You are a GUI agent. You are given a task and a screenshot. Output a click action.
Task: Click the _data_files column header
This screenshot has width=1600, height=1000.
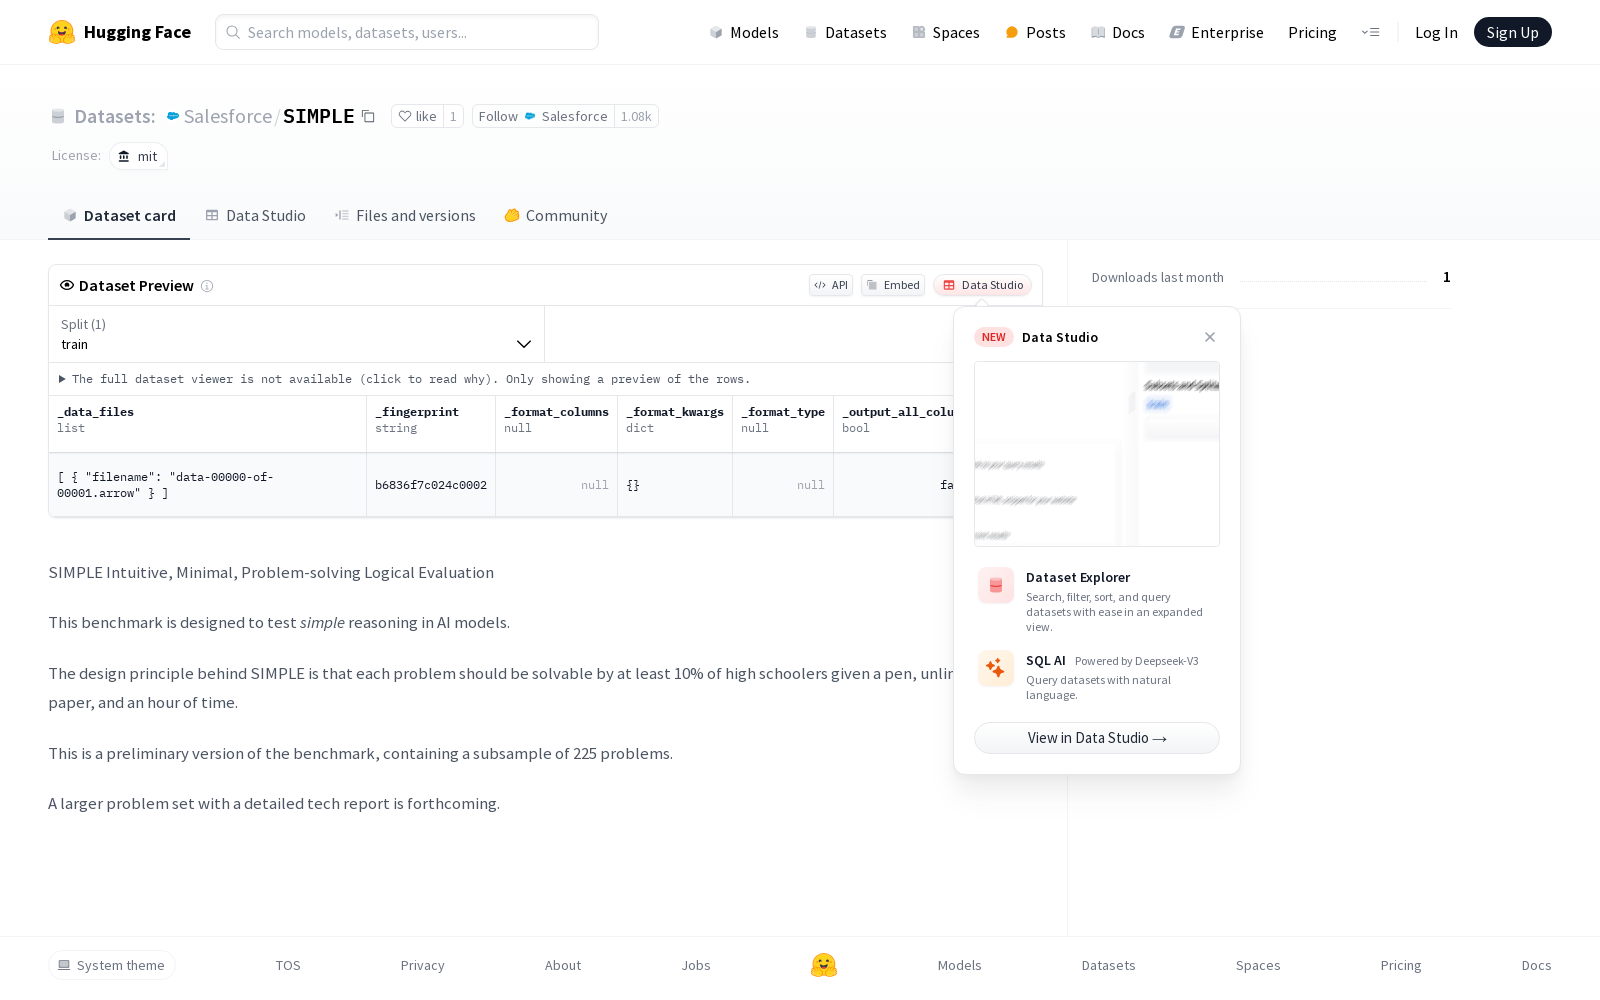[207, 424]
